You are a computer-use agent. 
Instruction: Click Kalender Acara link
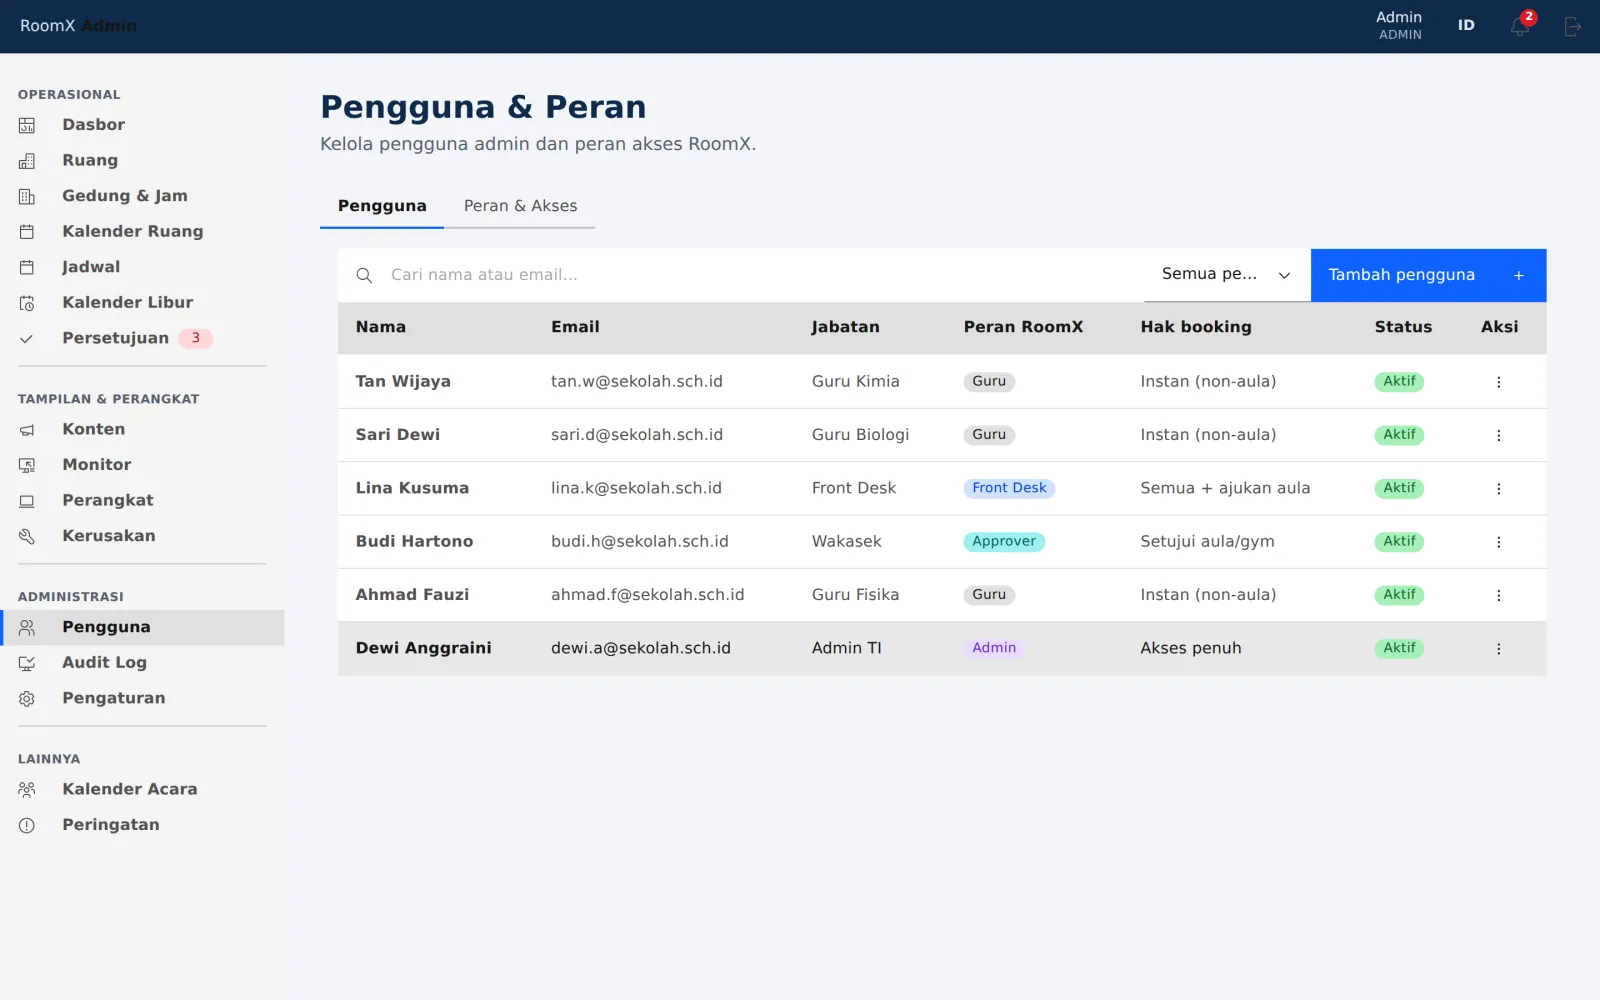142,789
